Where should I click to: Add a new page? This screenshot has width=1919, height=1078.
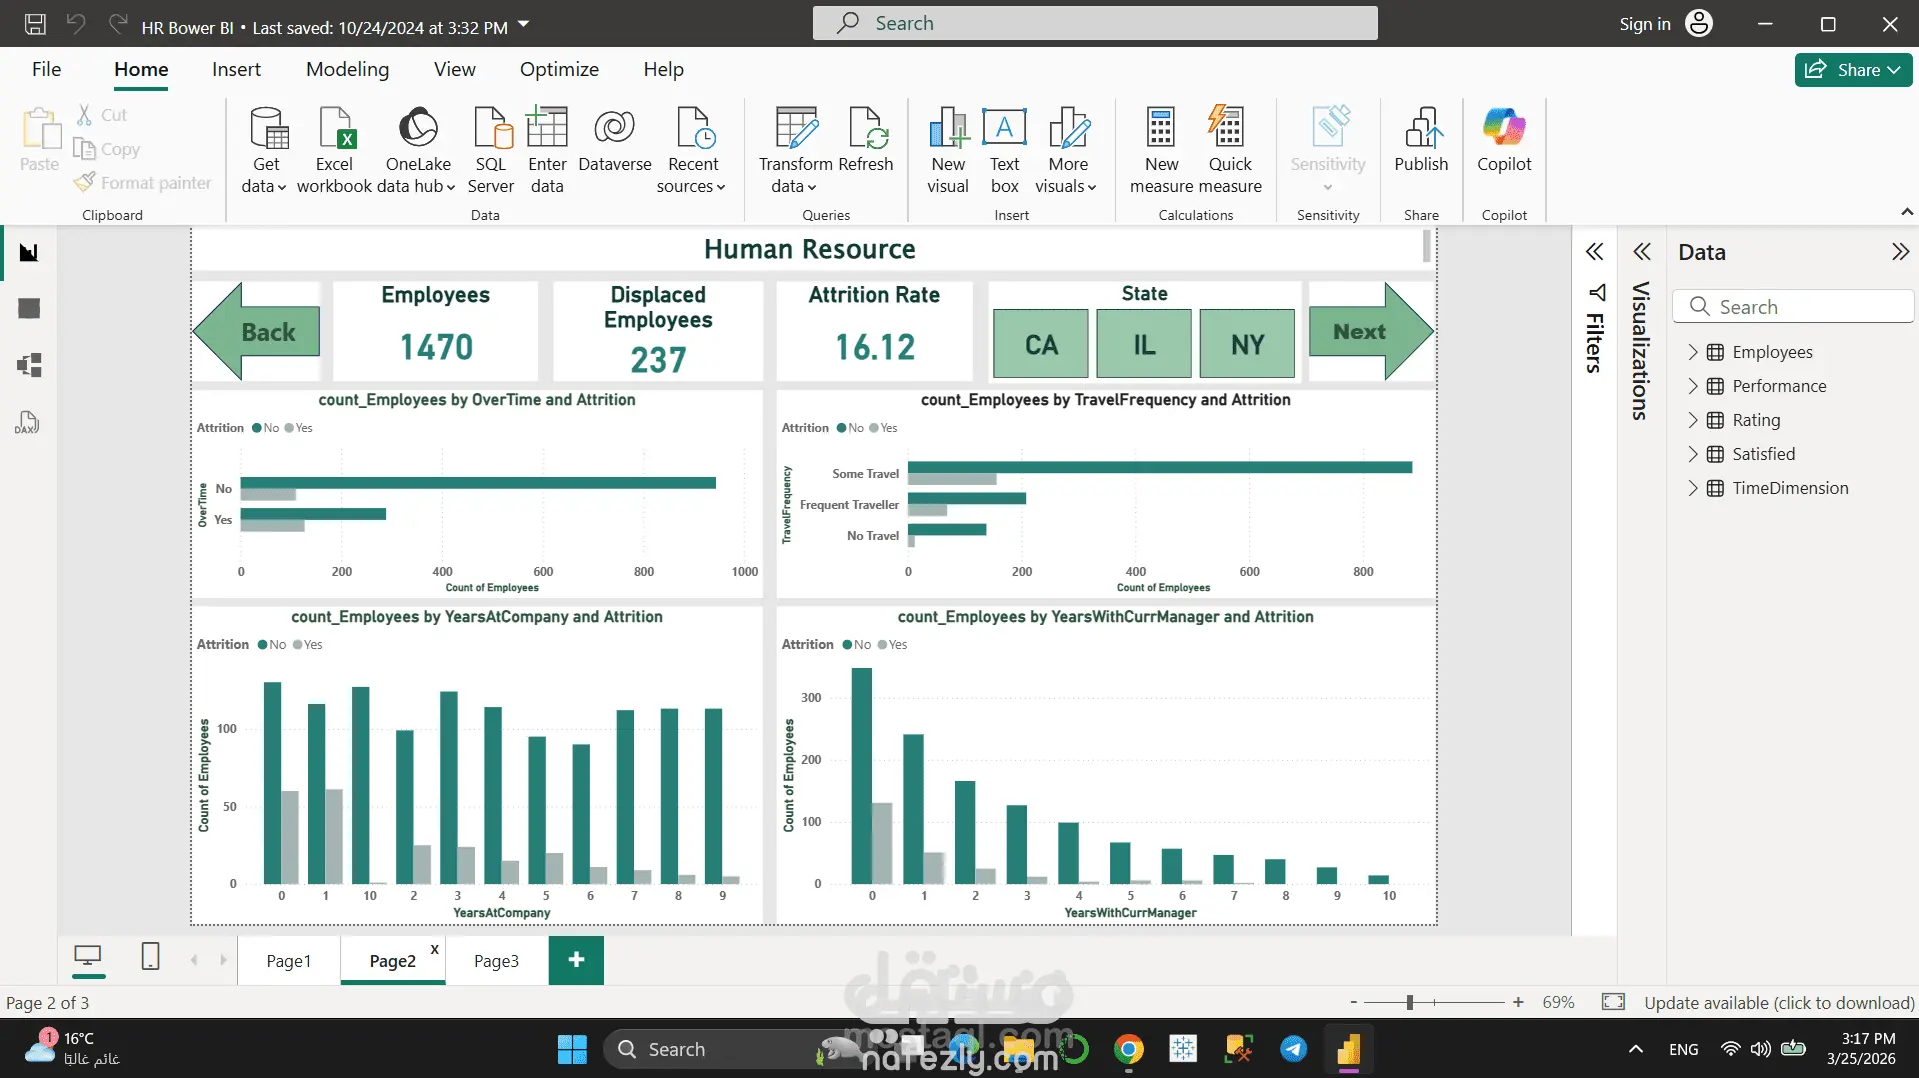tap(576, 961)
